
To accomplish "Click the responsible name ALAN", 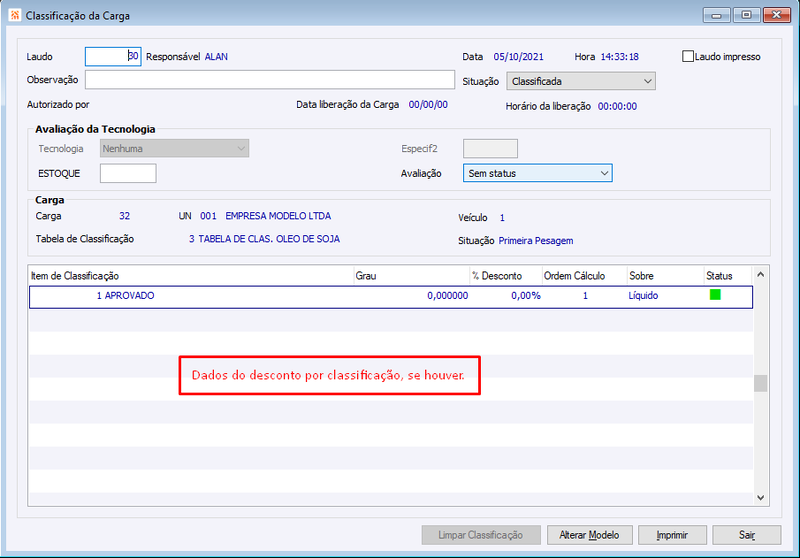I will 216,57.
